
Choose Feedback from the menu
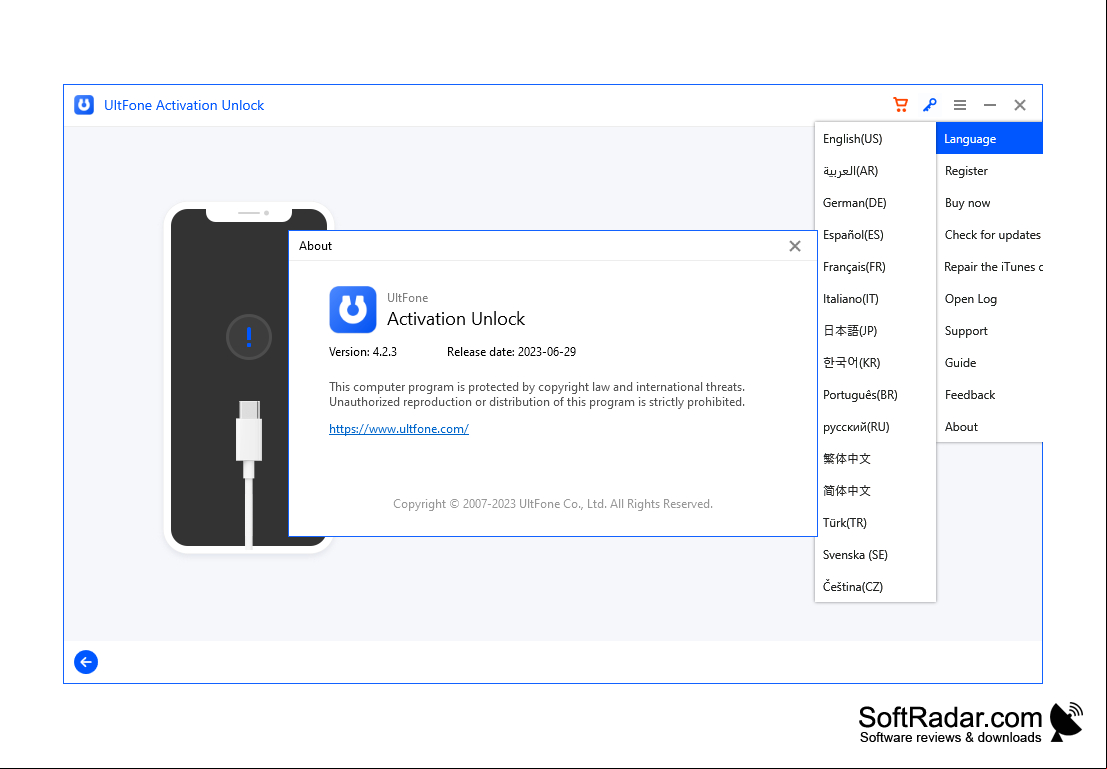coord(989,395)
